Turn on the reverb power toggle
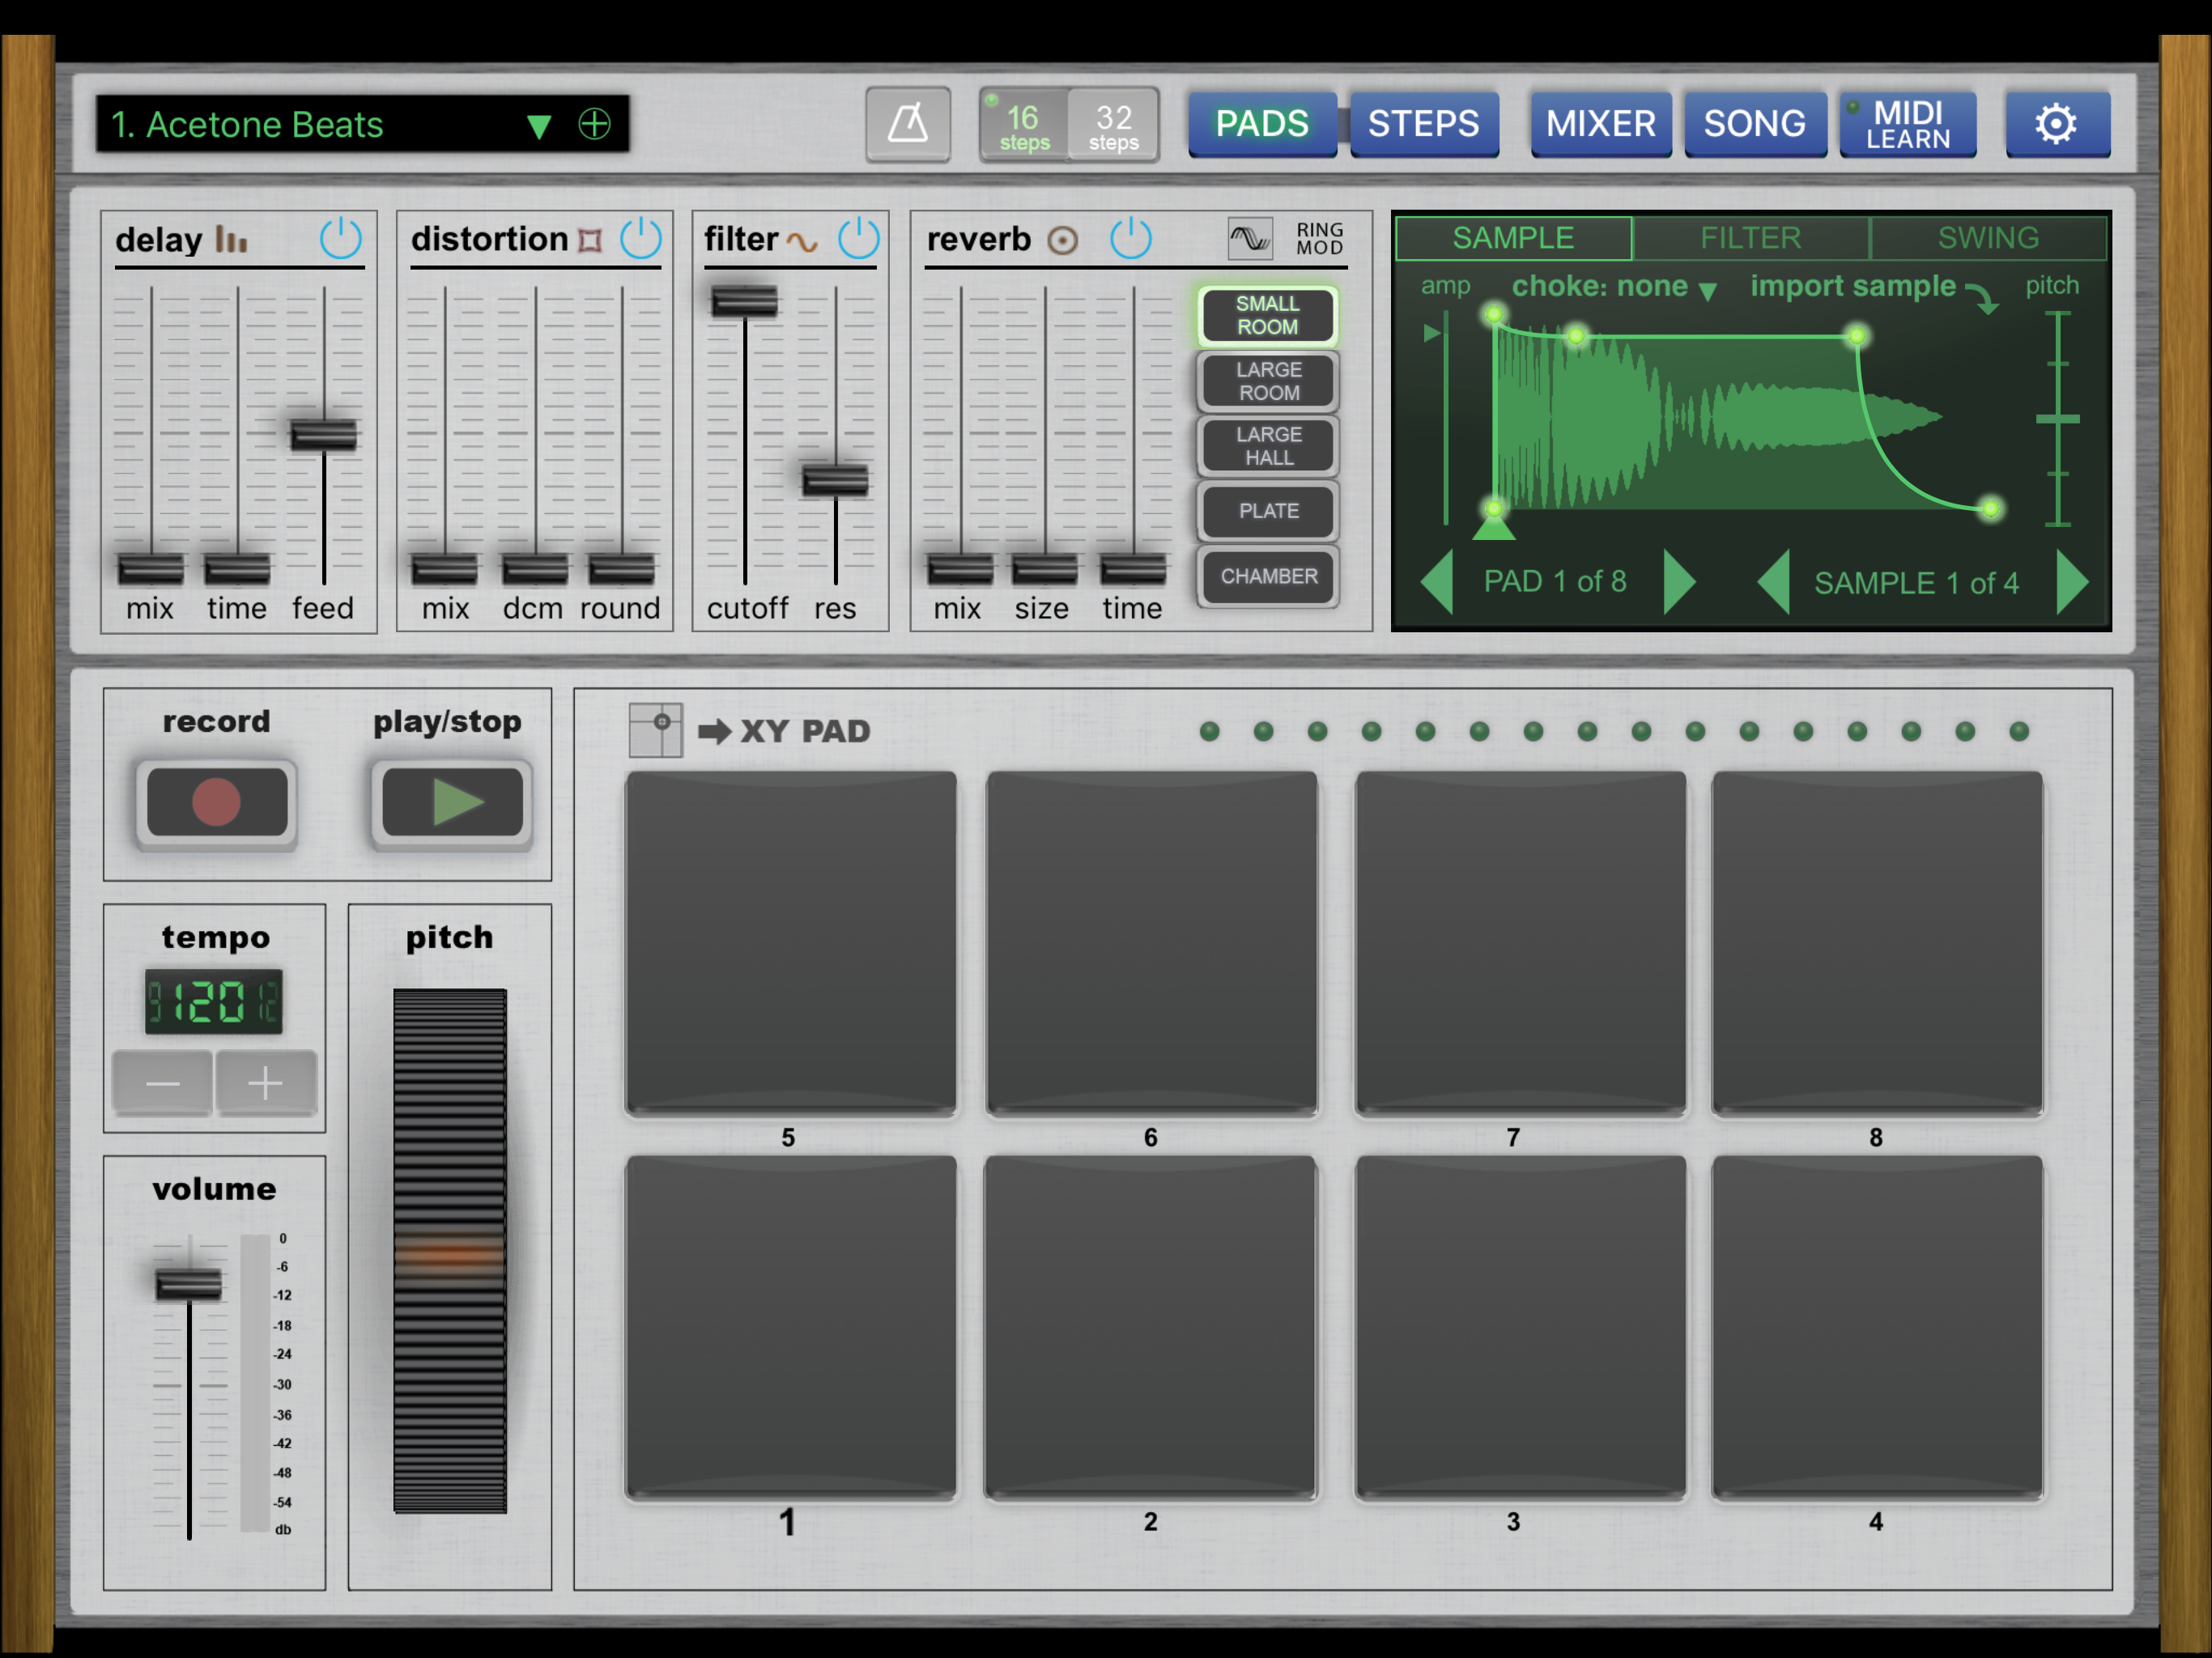 (1131, 239)
